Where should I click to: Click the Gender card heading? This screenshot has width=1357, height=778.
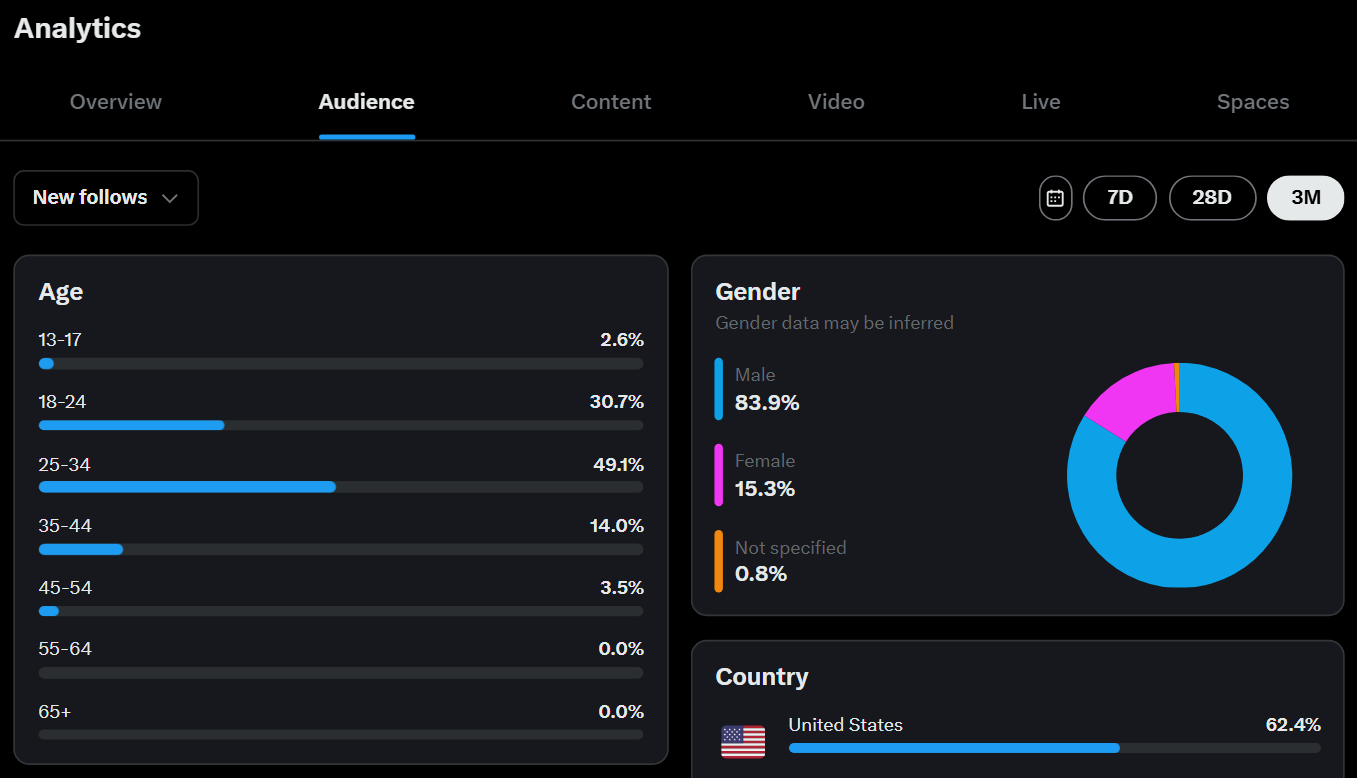click(x=758, y=292)
